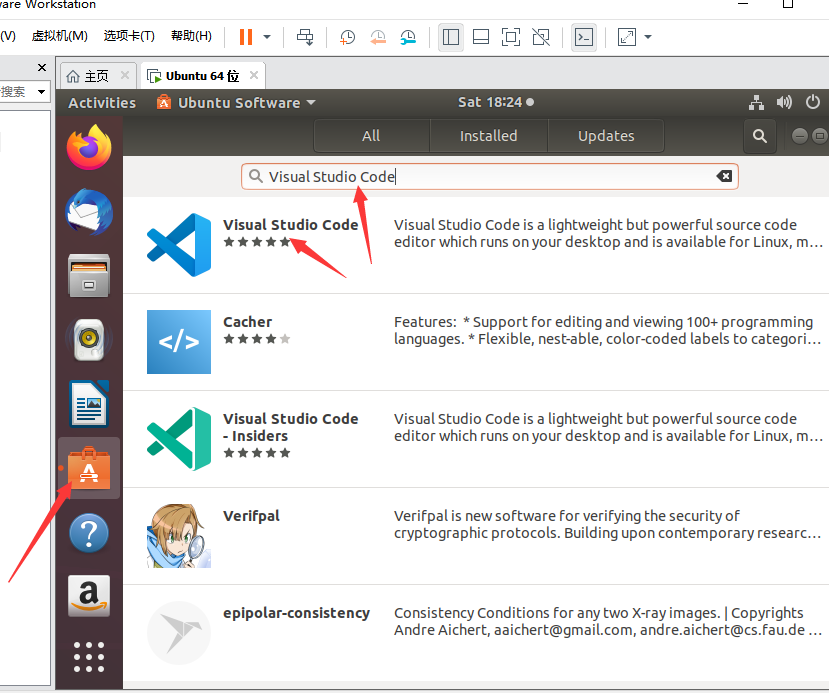Viewport: 829px width, 693px height.
Task: Click the enter full screen mode icon
Action: point(511,37)
